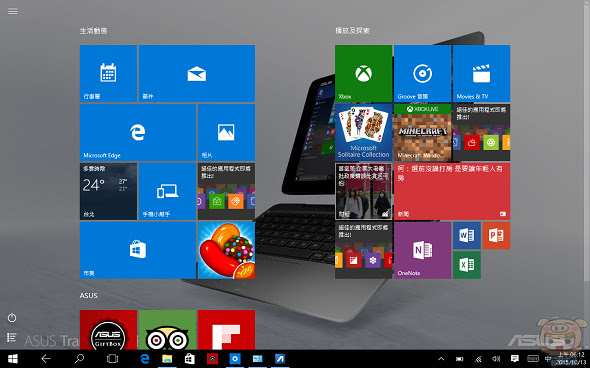This screenshot has width=590, height=368.
Task: Open the app promo tile beside Minecraft
Action: click(x=481, y=132)
